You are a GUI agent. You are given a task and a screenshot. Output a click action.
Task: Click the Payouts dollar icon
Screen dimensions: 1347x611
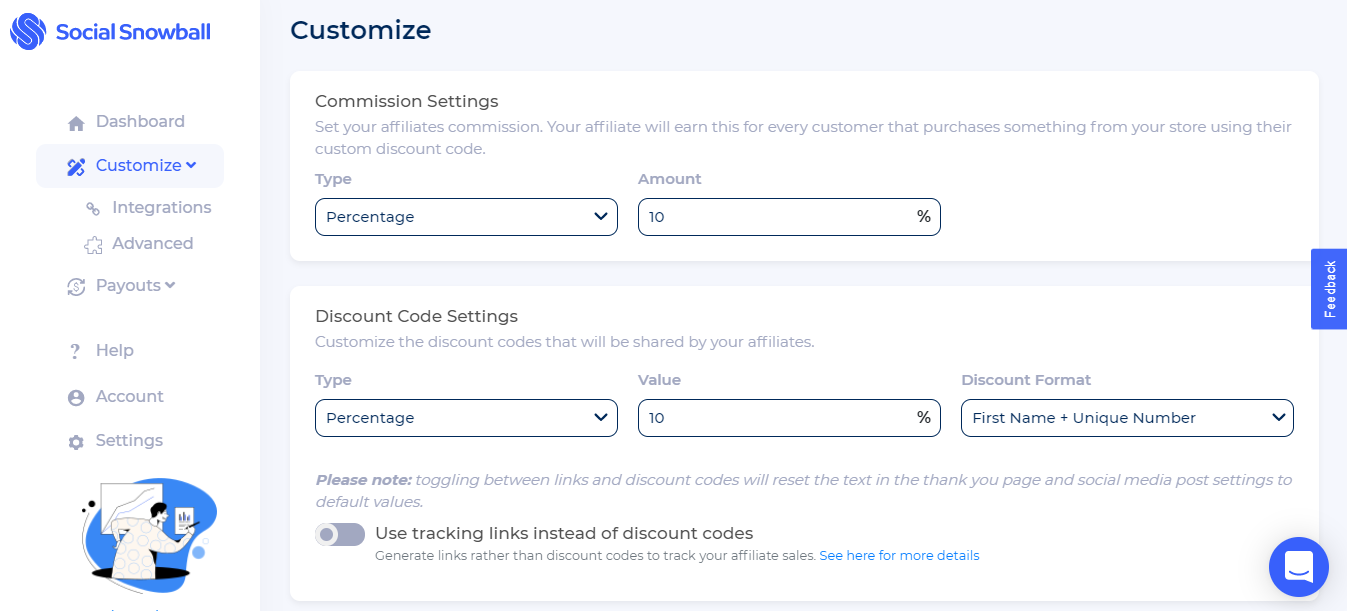76,287
